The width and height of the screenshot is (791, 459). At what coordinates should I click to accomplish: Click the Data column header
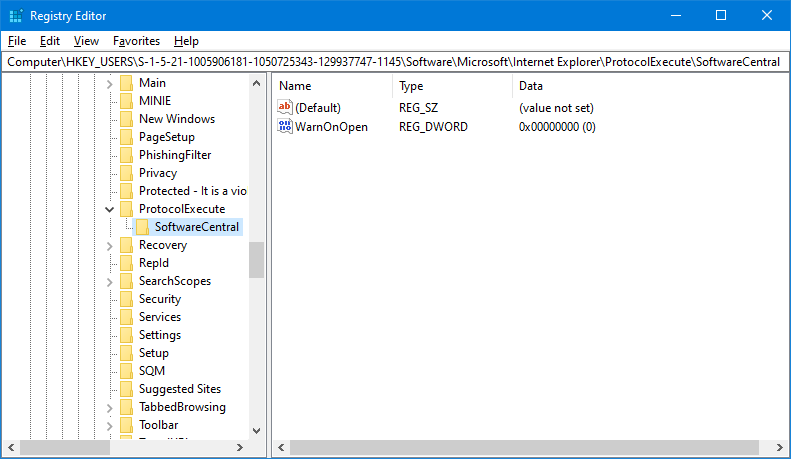click(531, 86)
